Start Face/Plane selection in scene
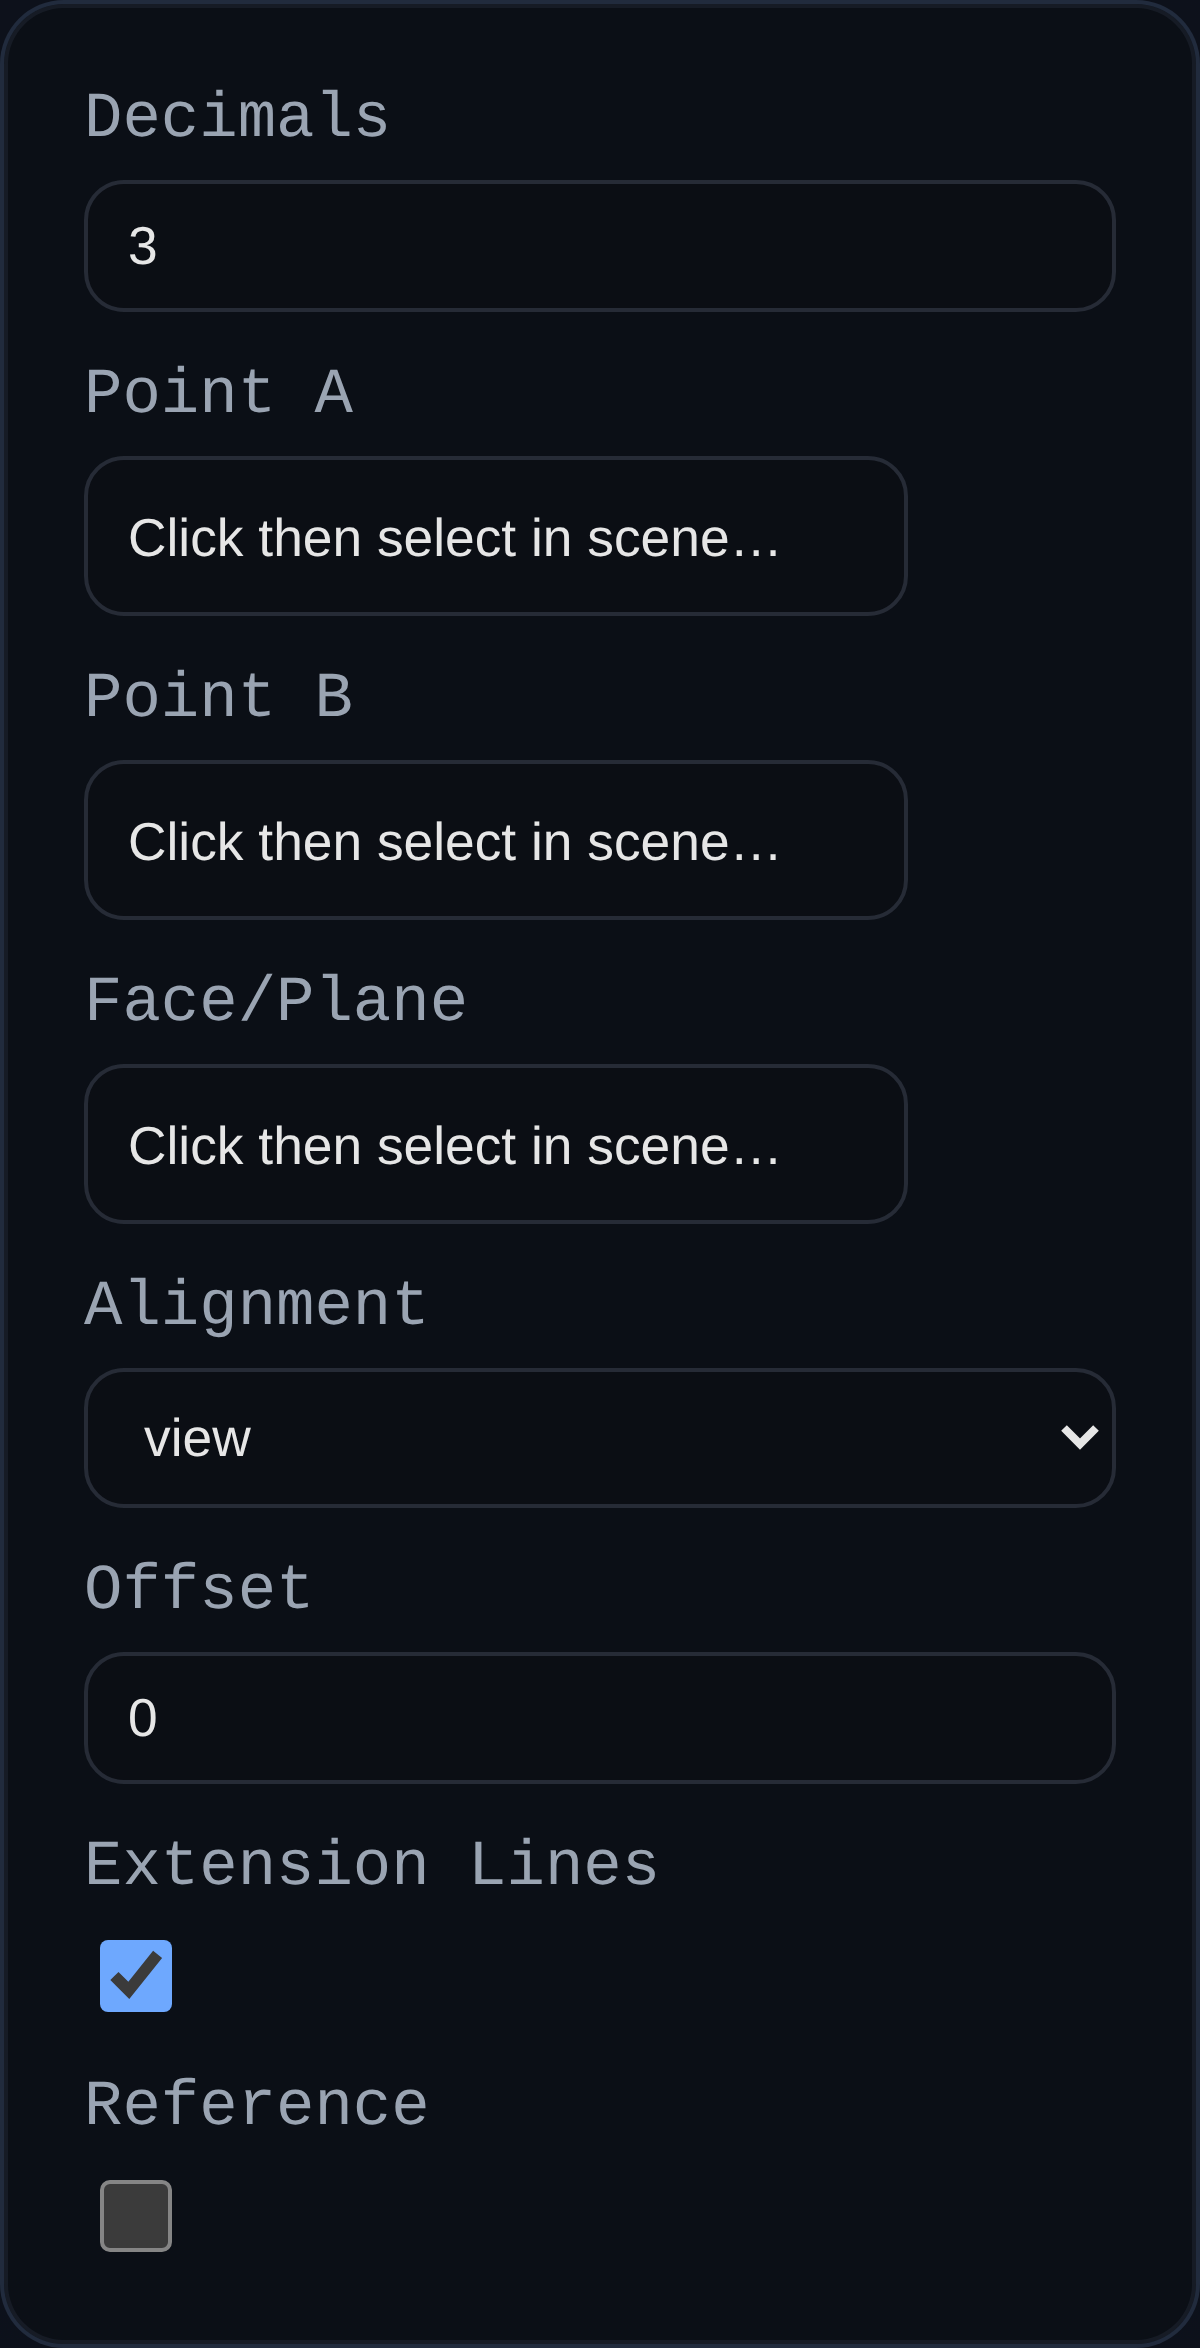This screenshot has height=2348, width=1200. pyautogui.click(x=495, y=1144)
